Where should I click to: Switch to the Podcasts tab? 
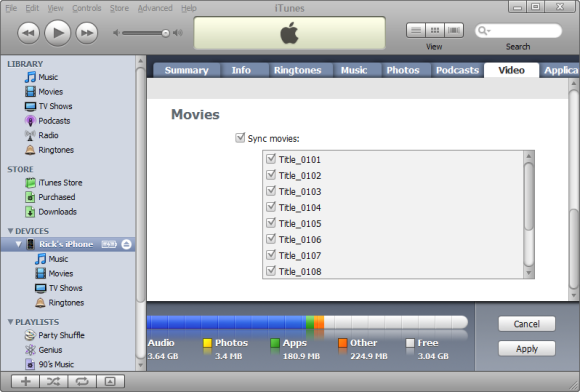click(x=457, y=70)
